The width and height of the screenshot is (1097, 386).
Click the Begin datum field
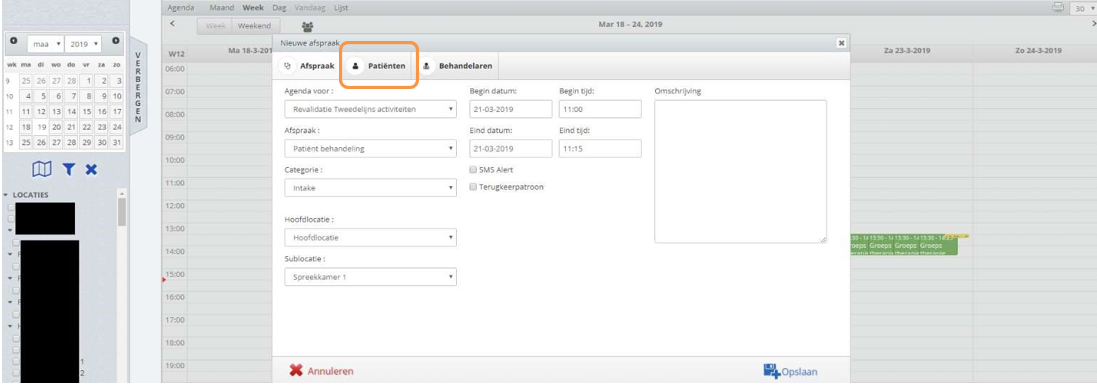click(x=511, y=109)
